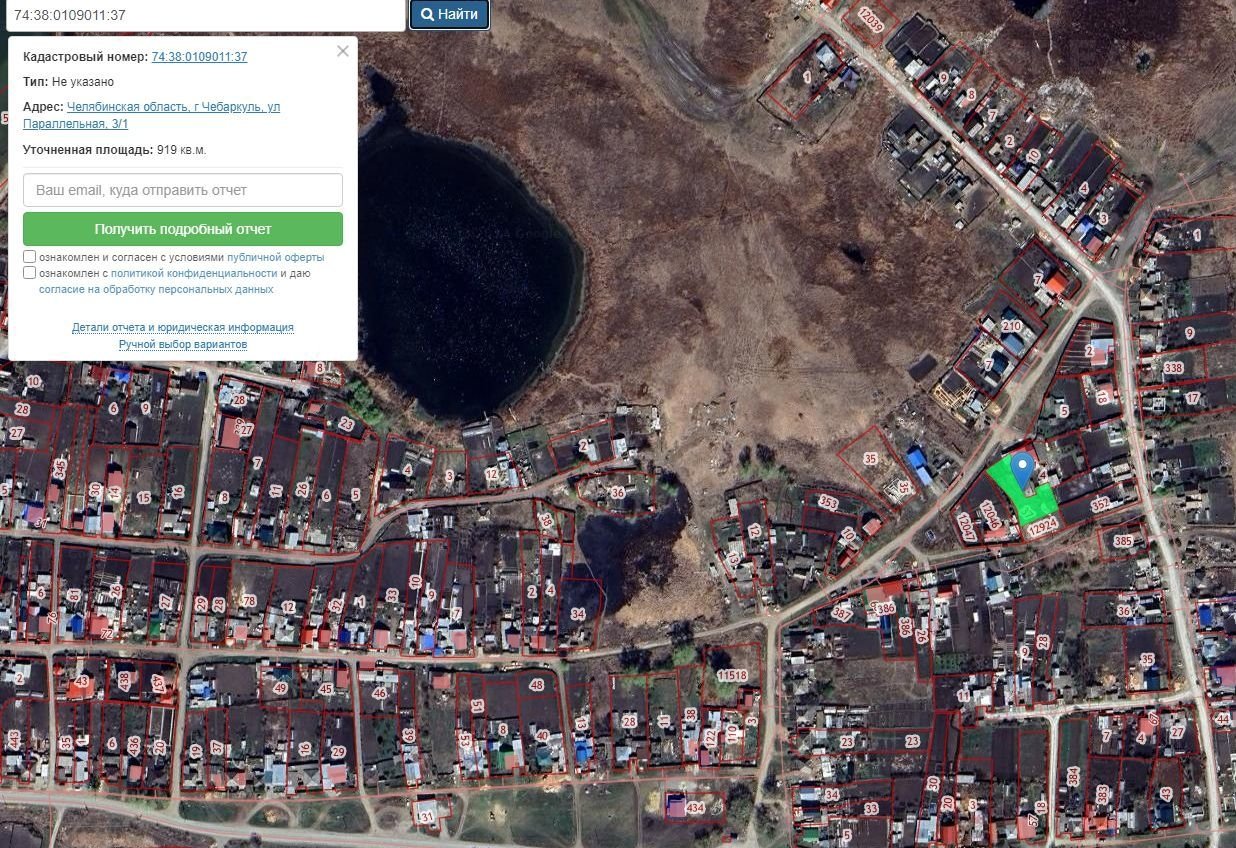Select parcel labeled 338 on map
This screenshot has height=848, width=1236.
tap(1173, 368)
